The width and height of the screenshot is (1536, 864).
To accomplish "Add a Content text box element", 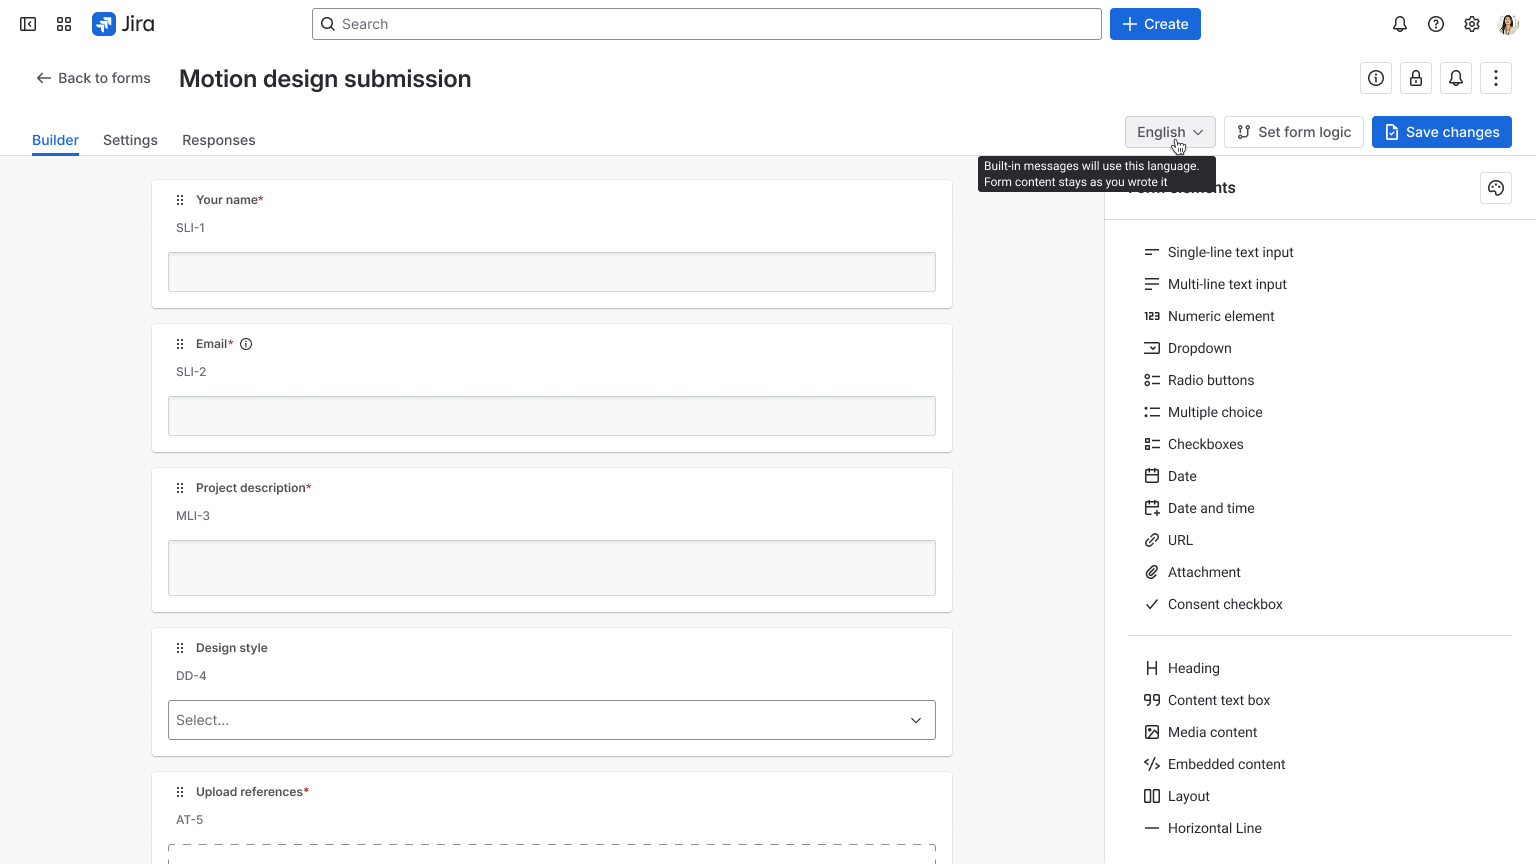I will (x=1207, y=700).
